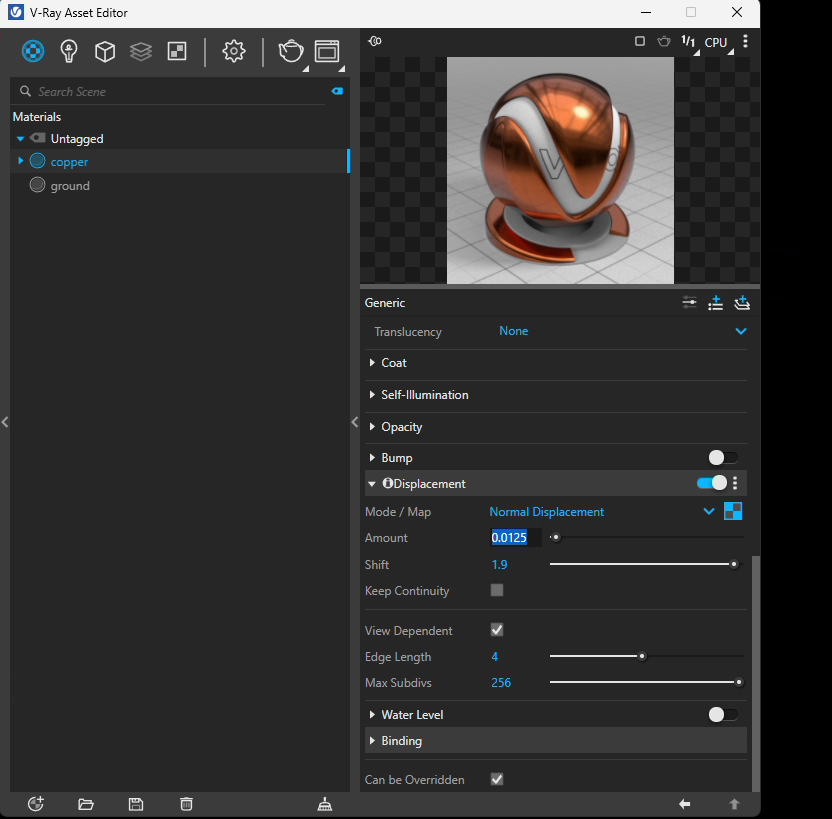This screenshot has width=832, height=819.
Task: Open the Translucency None dropdown
Action: pyautogui.click(x=622, y=331)
